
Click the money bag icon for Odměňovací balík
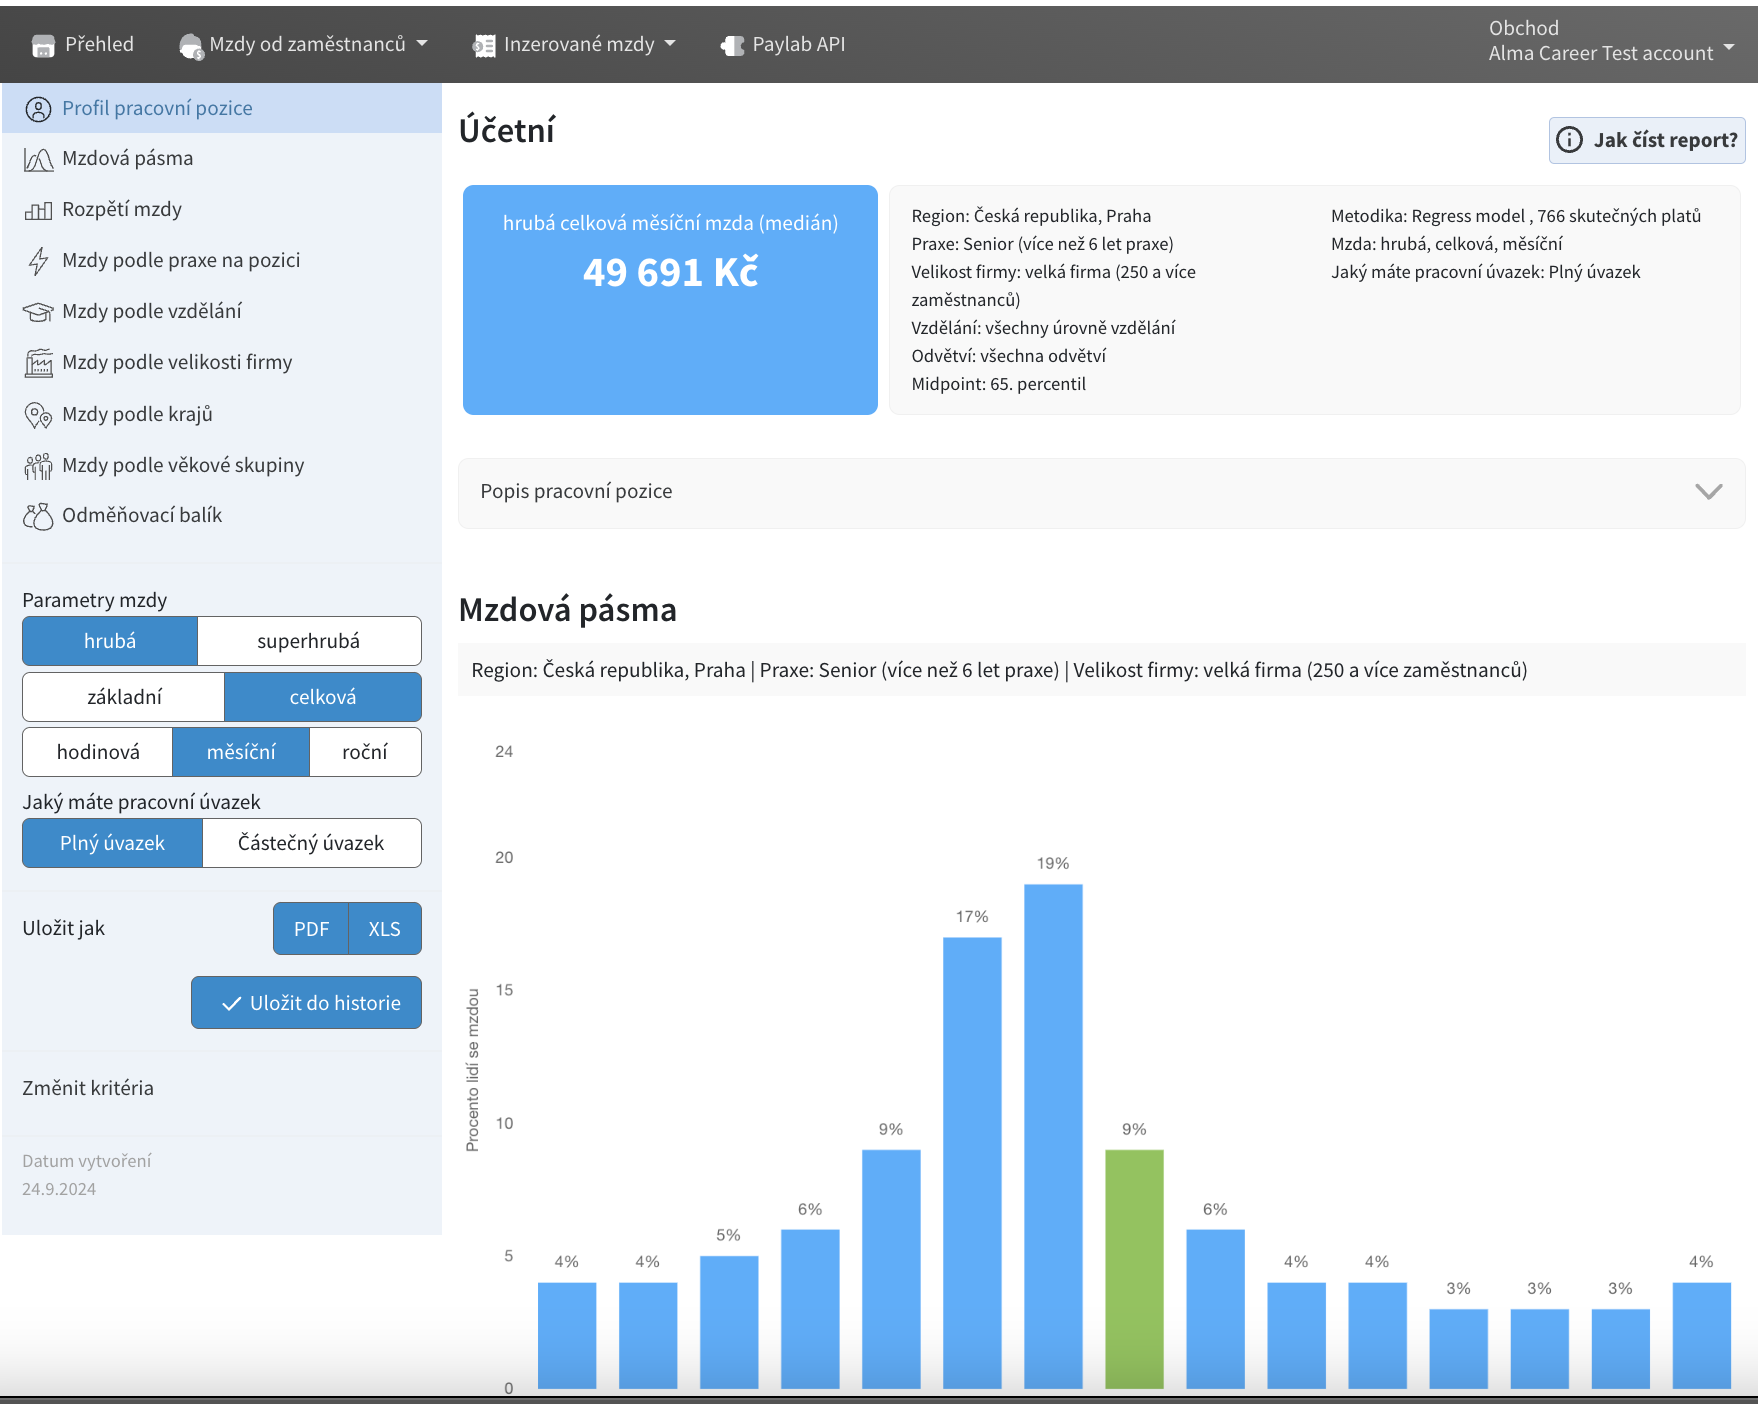[38, 516]
